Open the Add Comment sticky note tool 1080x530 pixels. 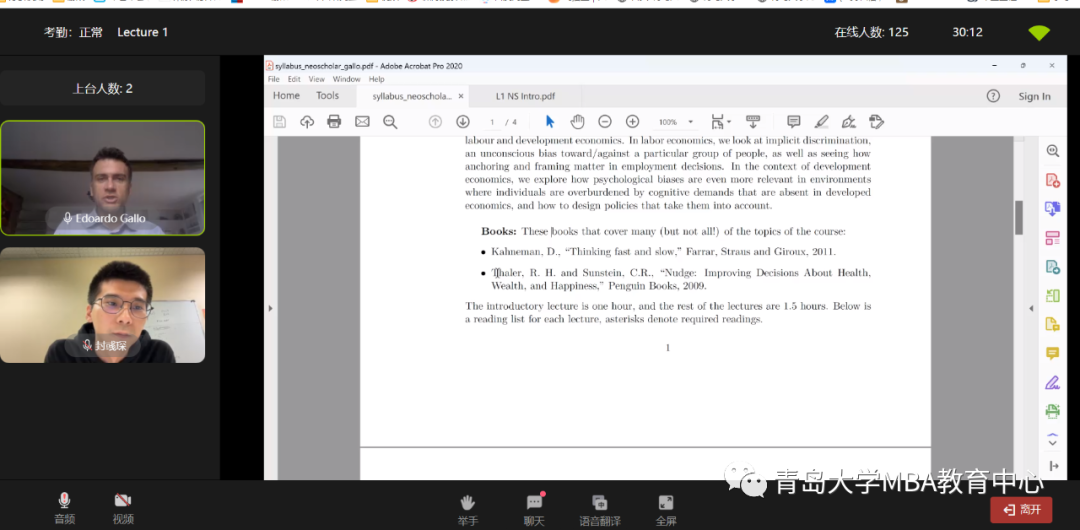[793, 122]
